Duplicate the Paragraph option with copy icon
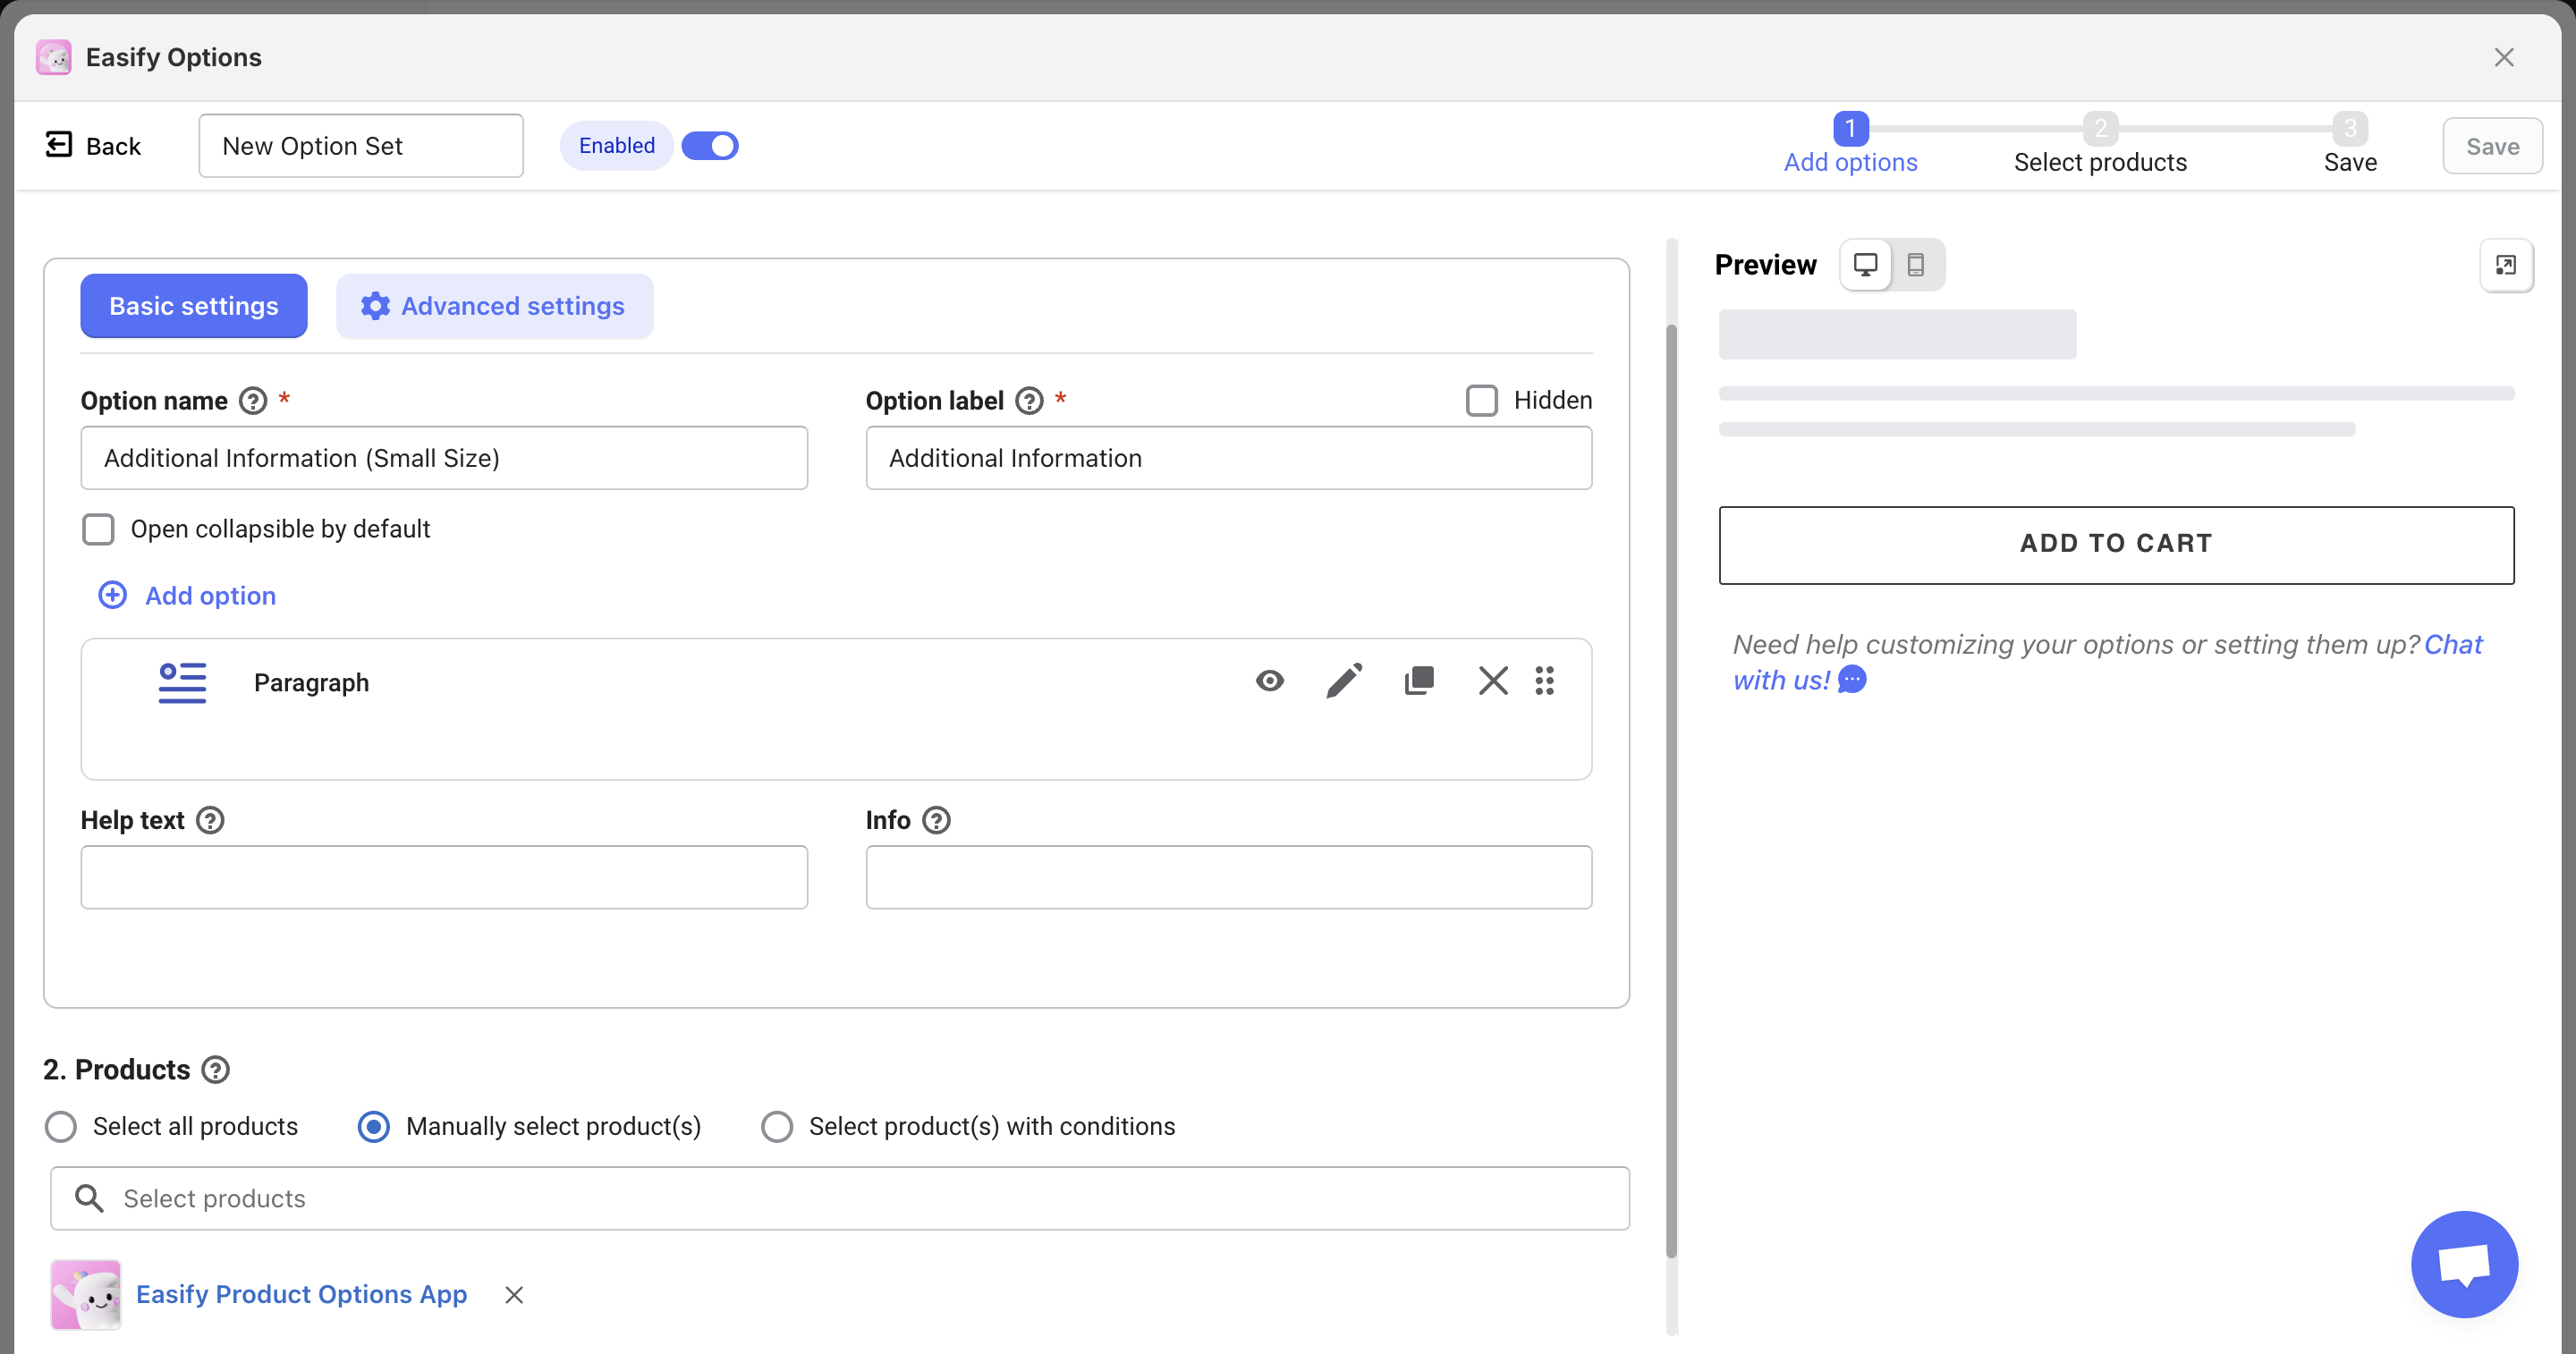Screen dimensions: 2576x1354 point(1419,681)
